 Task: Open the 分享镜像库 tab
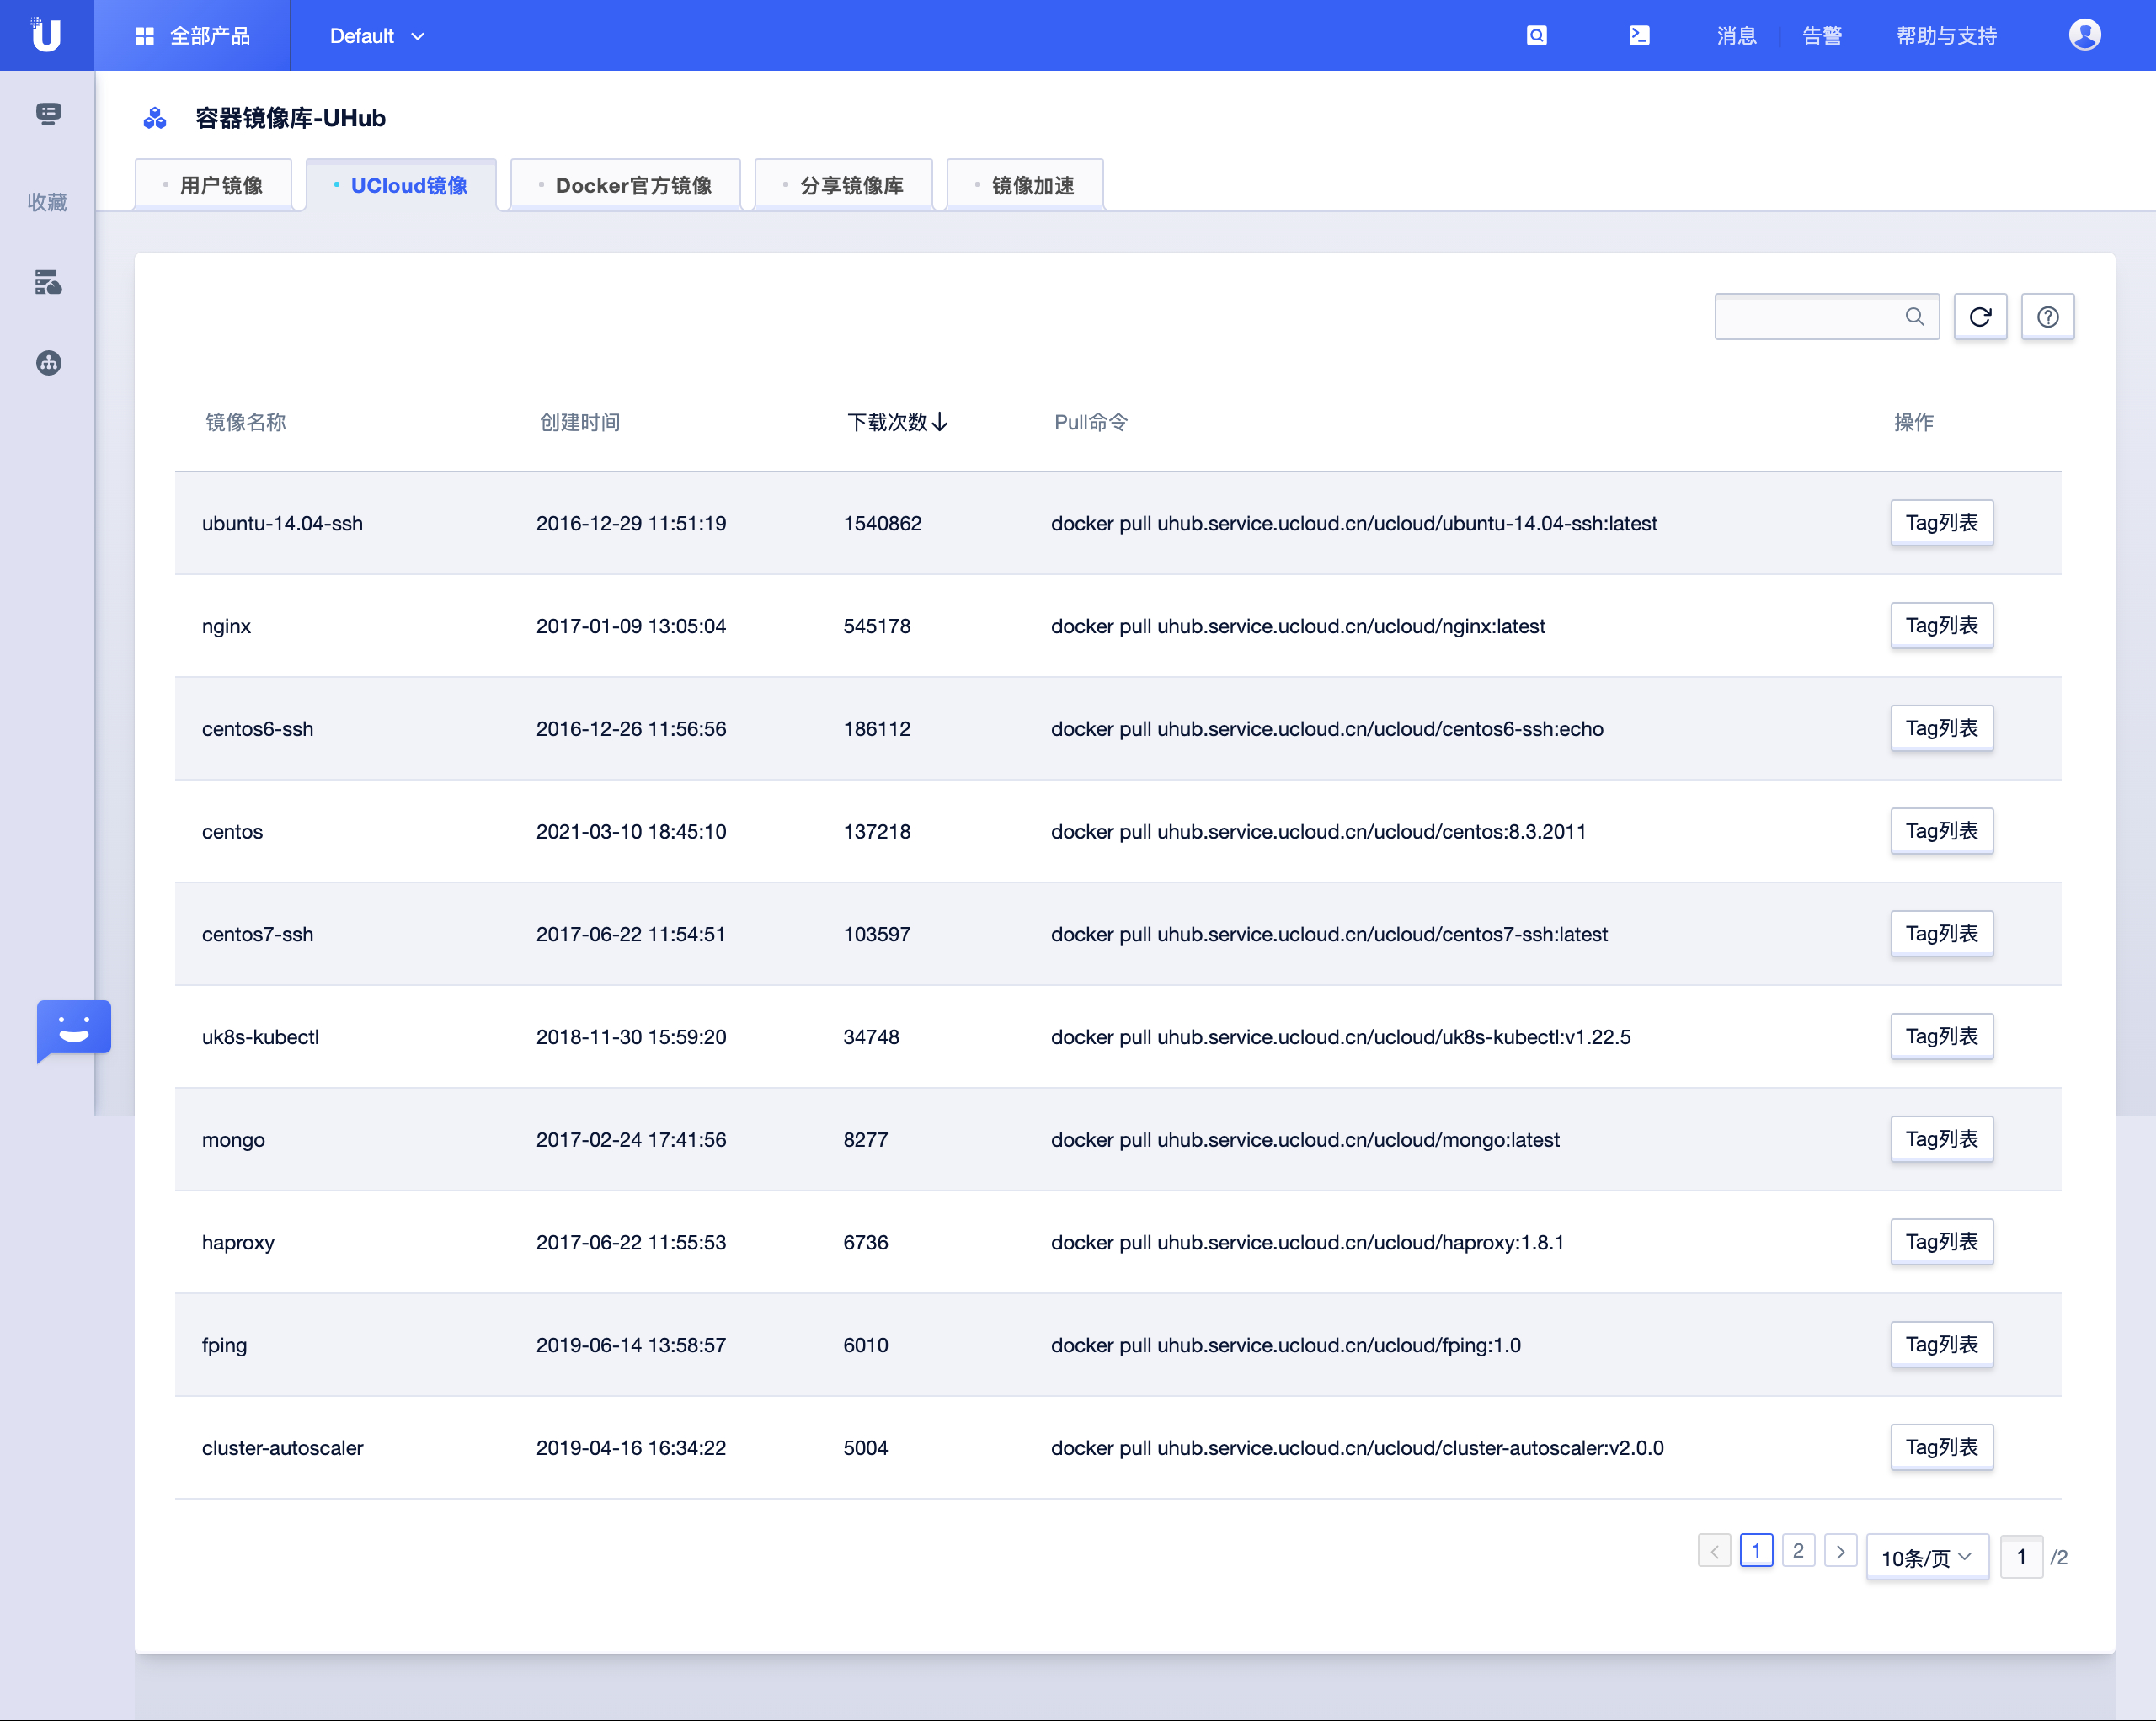pyautogui.click(x=843, y=185)
